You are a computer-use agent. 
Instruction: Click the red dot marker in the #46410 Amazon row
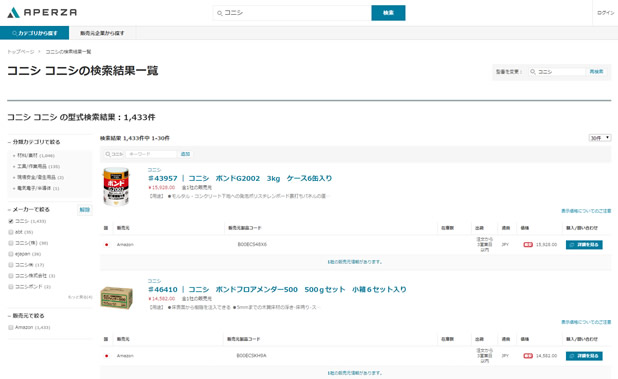point(106,356)
